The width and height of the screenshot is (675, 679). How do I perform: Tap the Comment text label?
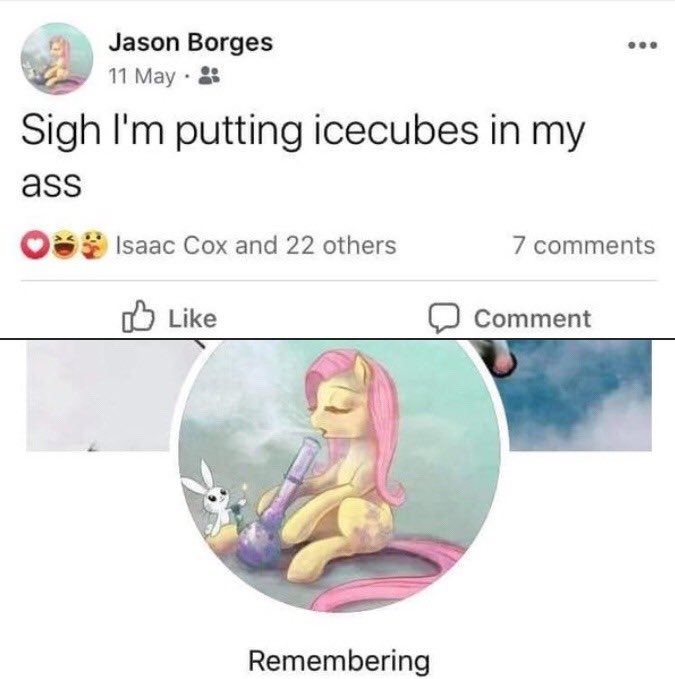point(532,319)
